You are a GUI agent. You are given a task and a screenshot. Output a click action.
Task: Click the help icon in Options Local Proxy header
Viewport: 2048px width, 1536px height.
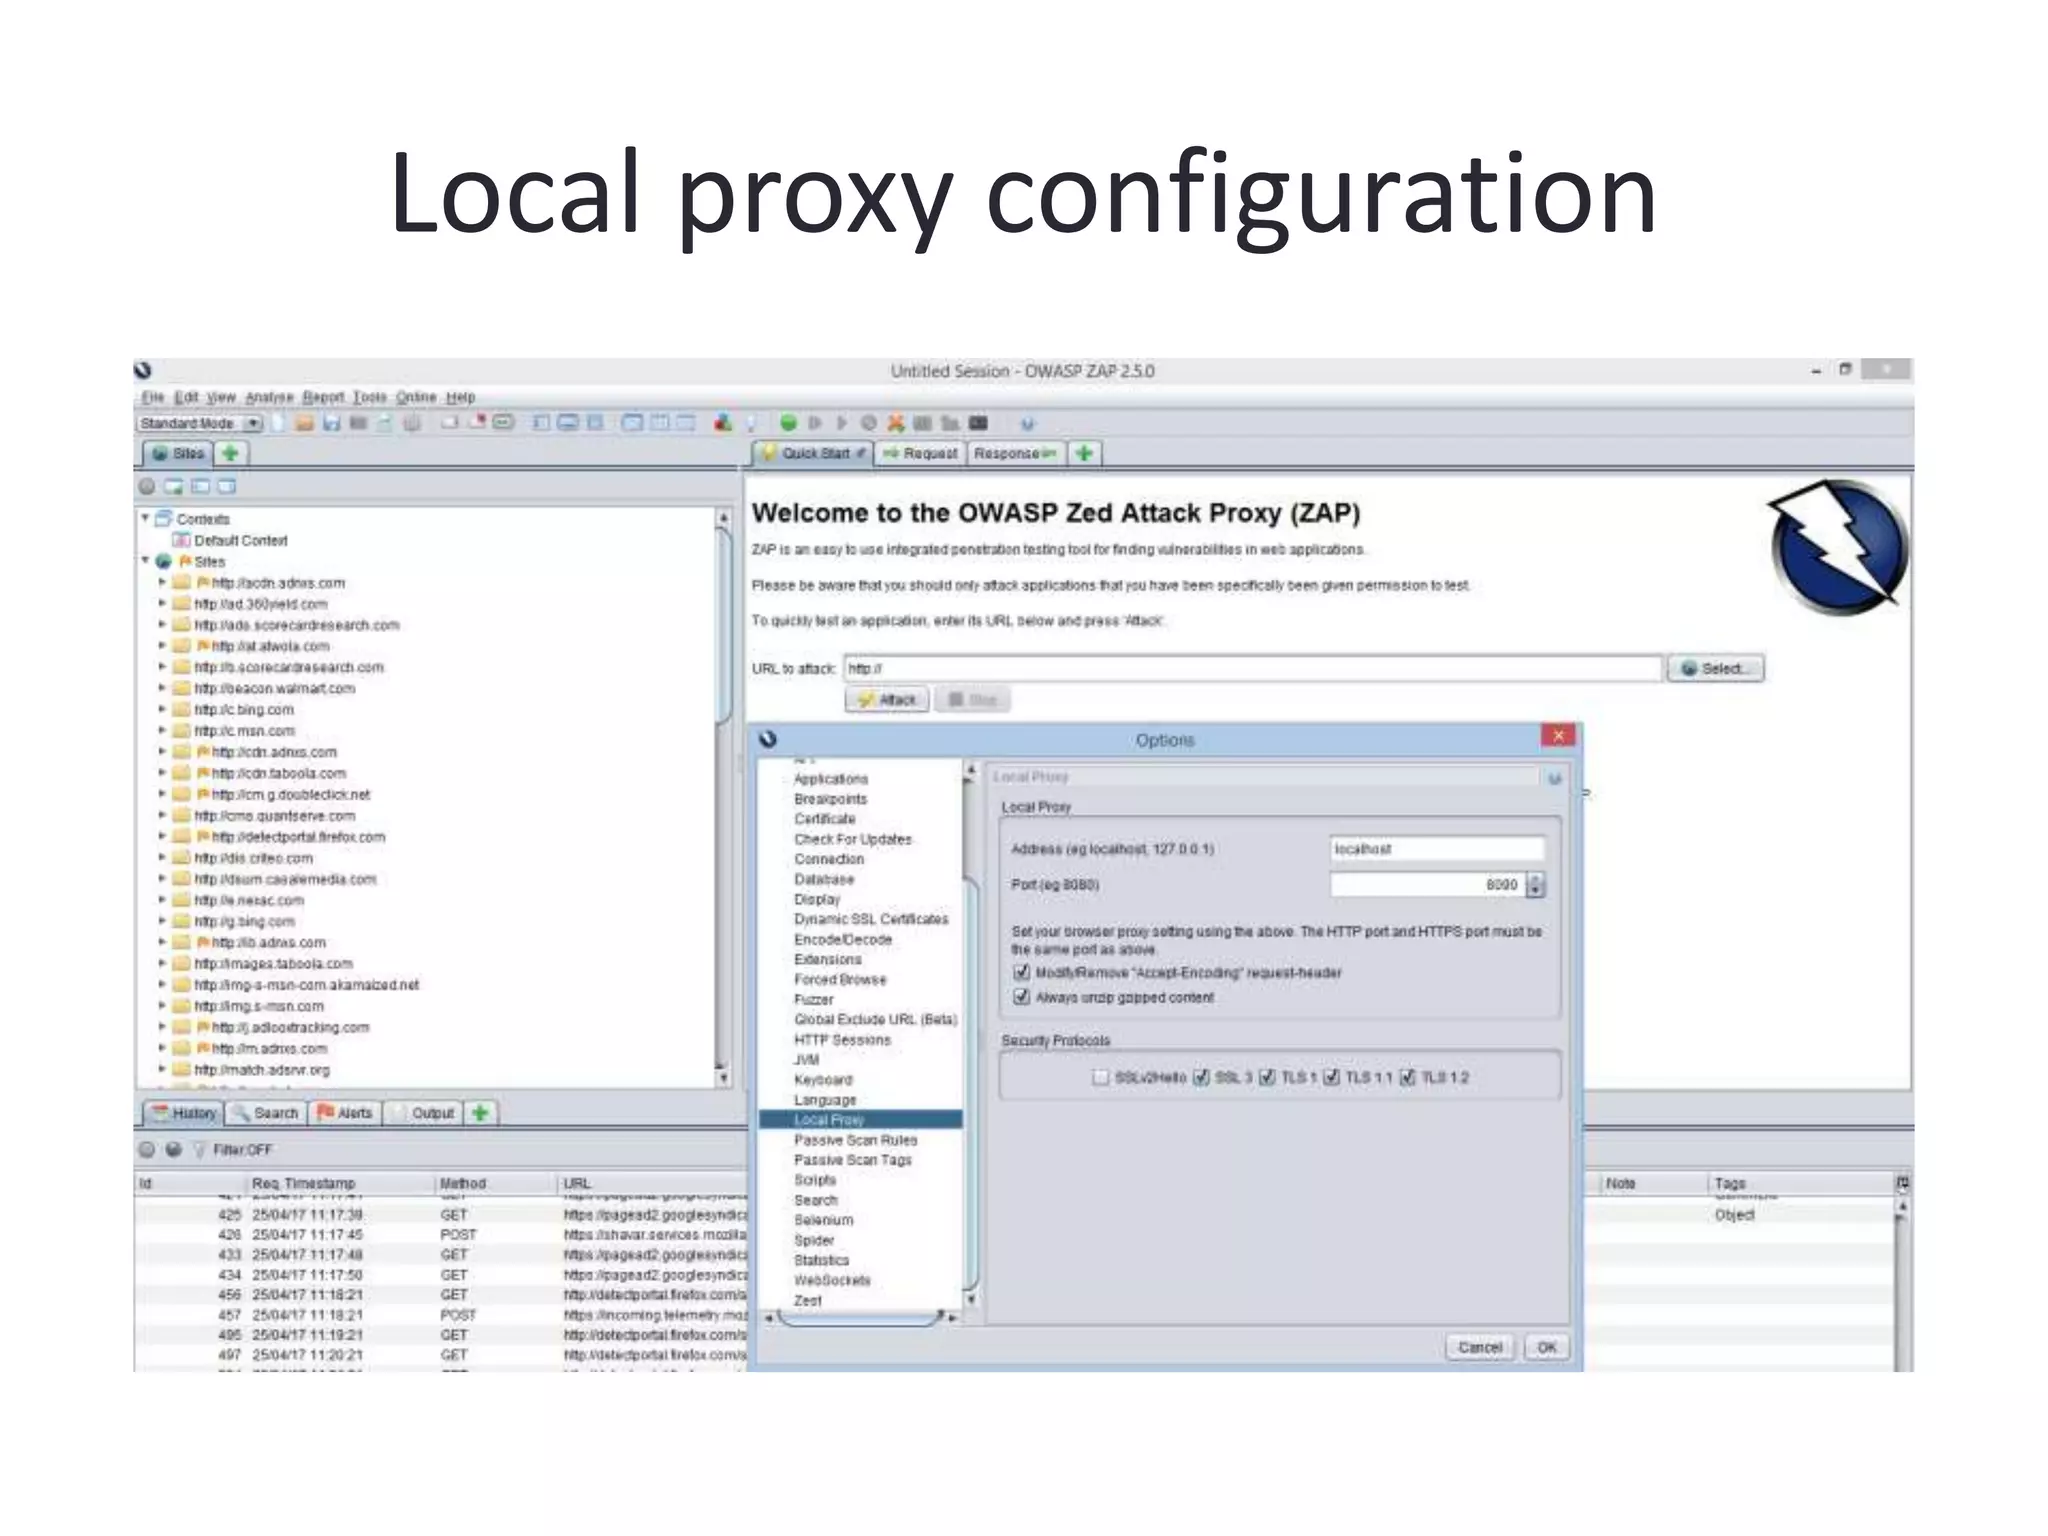pyautogui.click(x=1554, y=778)
